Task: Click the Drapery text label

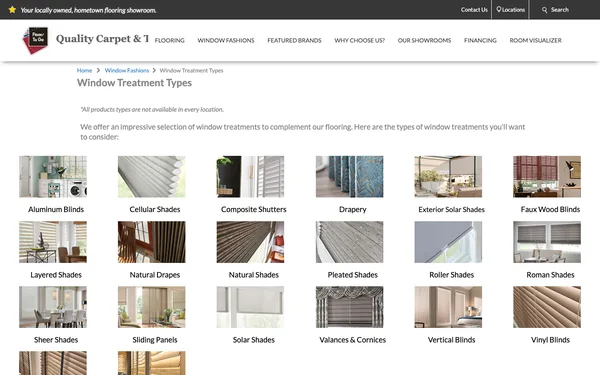Action: (352, 209)
